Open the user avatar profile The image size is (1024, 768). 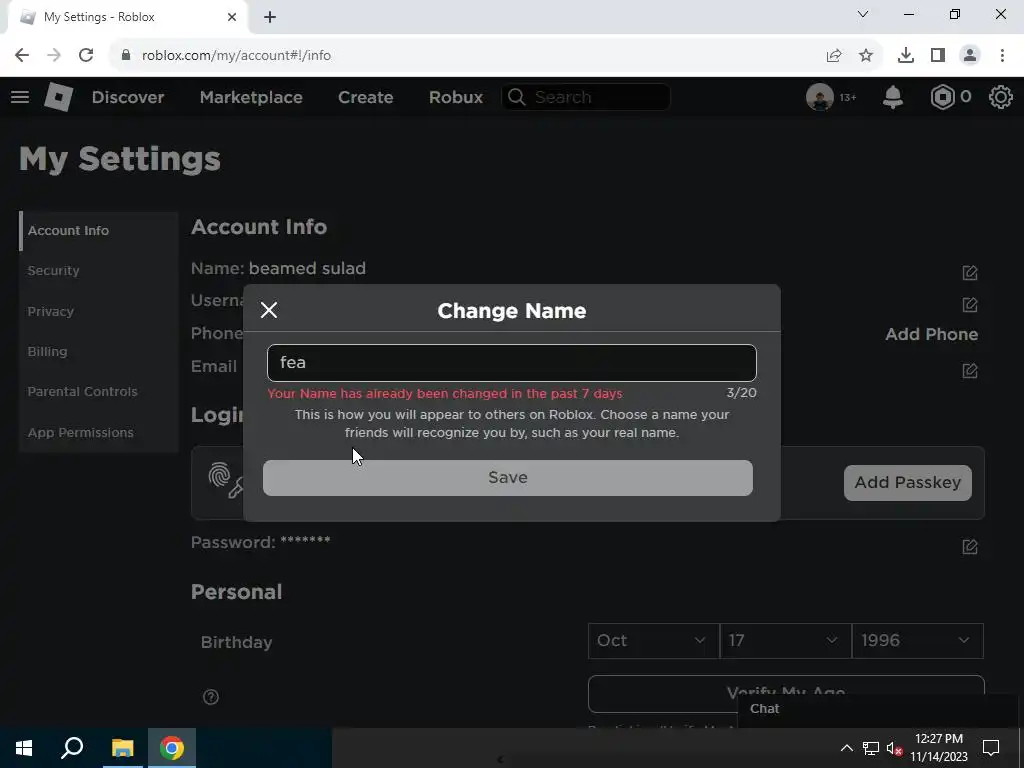pos(820,97)
